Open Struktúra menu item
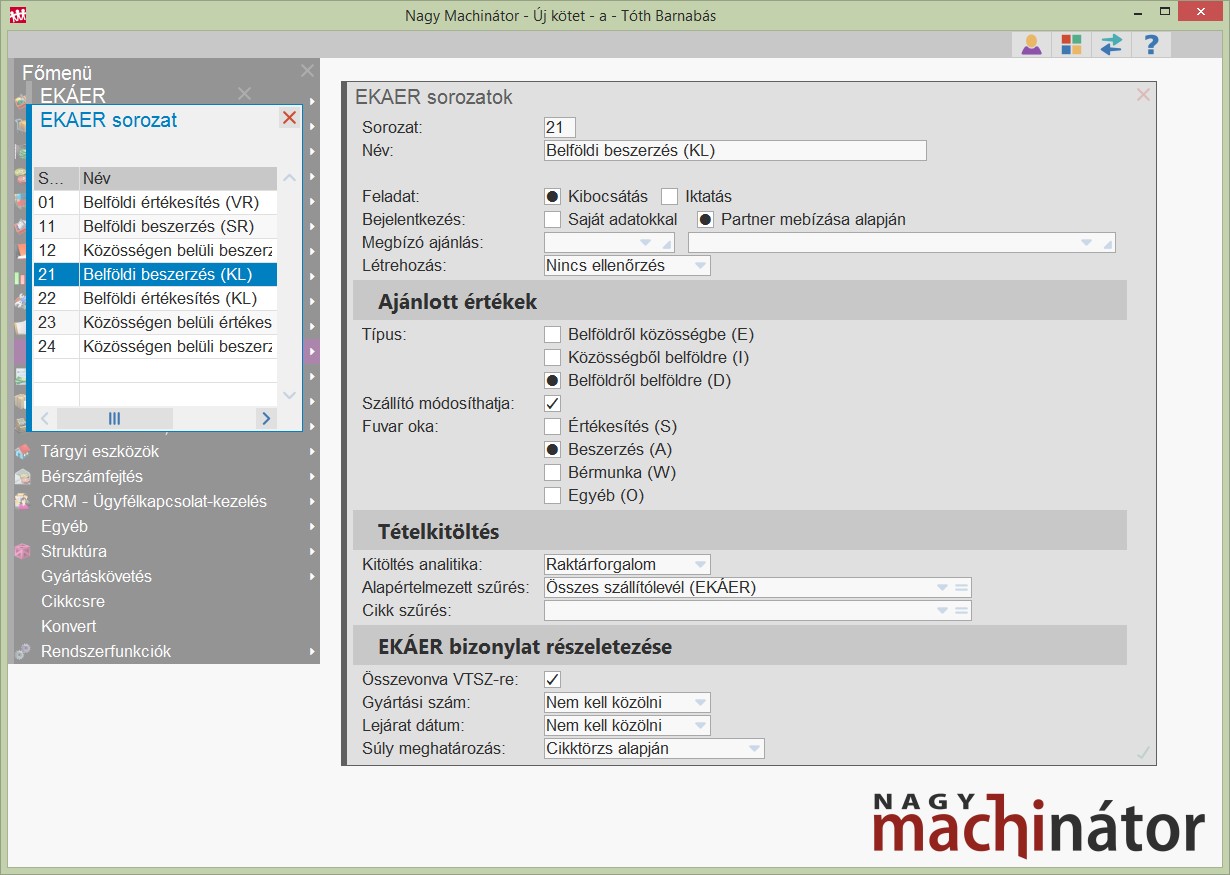The height and width of the screenshot is (875, 1230). click(x=74, y=552)
